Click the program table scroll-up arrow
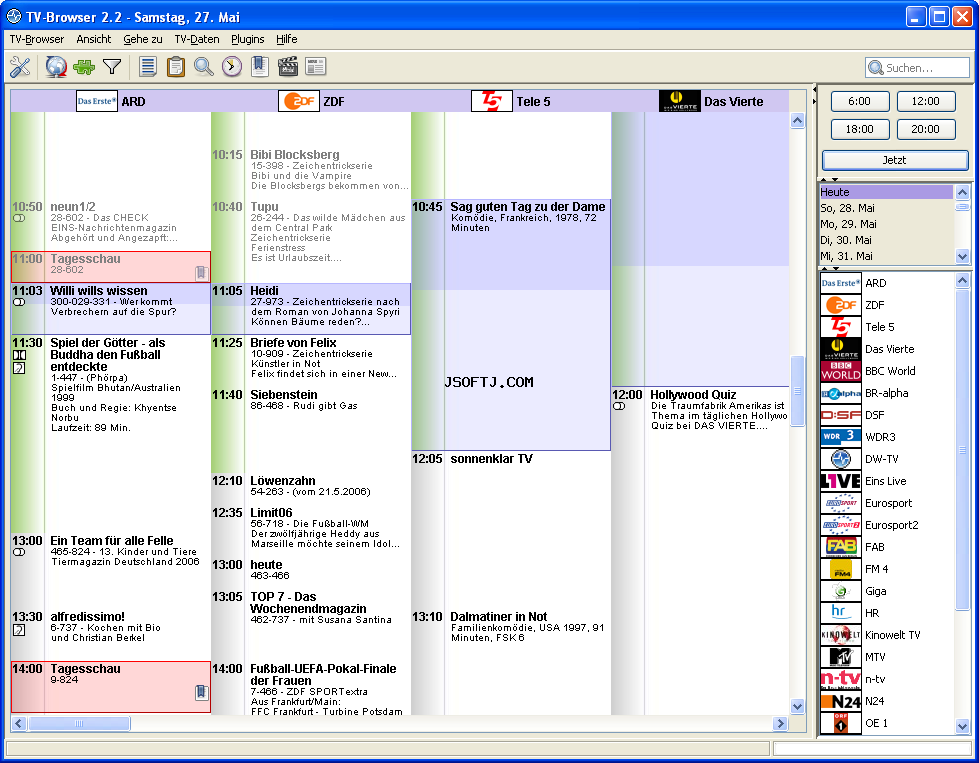Screen dimensions: 979x763 [x=797, y=120]
